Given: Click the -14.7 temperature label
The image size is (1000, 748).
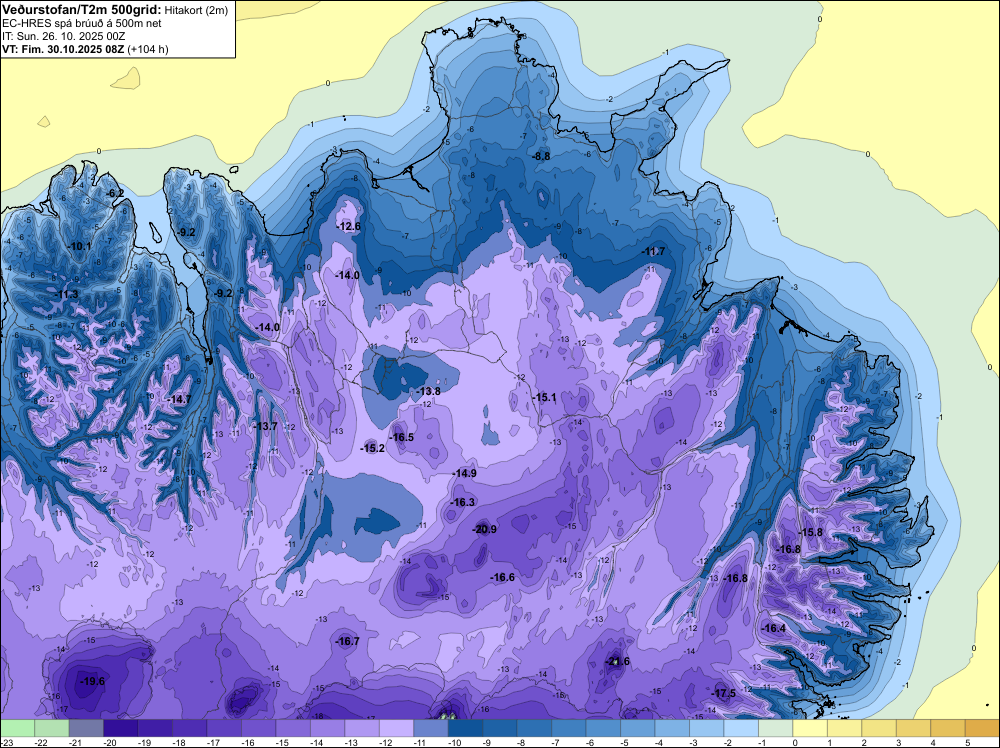Looking at the screenshot, I should tap(179, 399).
